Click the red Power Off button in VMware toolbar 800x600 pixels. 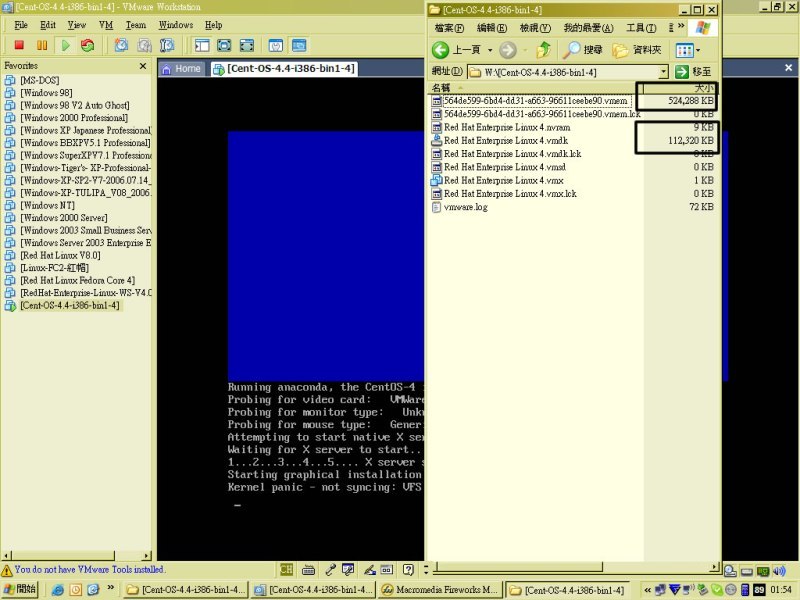coord(19,45)
